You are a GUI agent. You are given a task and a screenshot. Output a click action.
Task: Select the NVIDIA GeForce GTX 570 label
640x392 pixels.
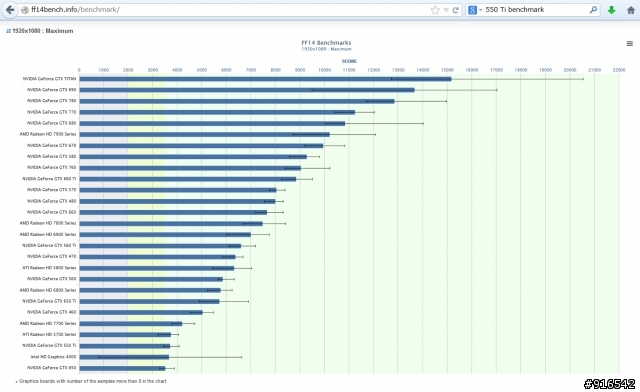[x=51, y=190]
